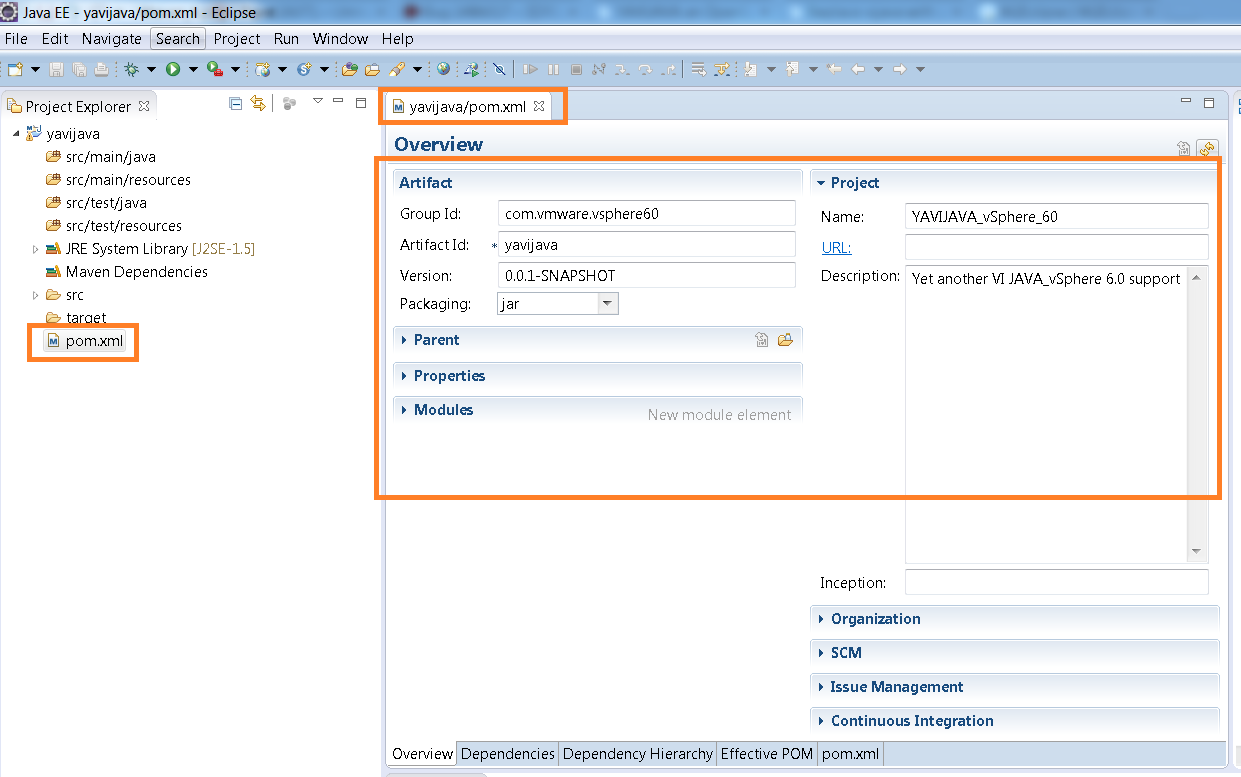Open the New wizard dropdown arrow
The image size is (1241, 777).
tap(35, 69)
